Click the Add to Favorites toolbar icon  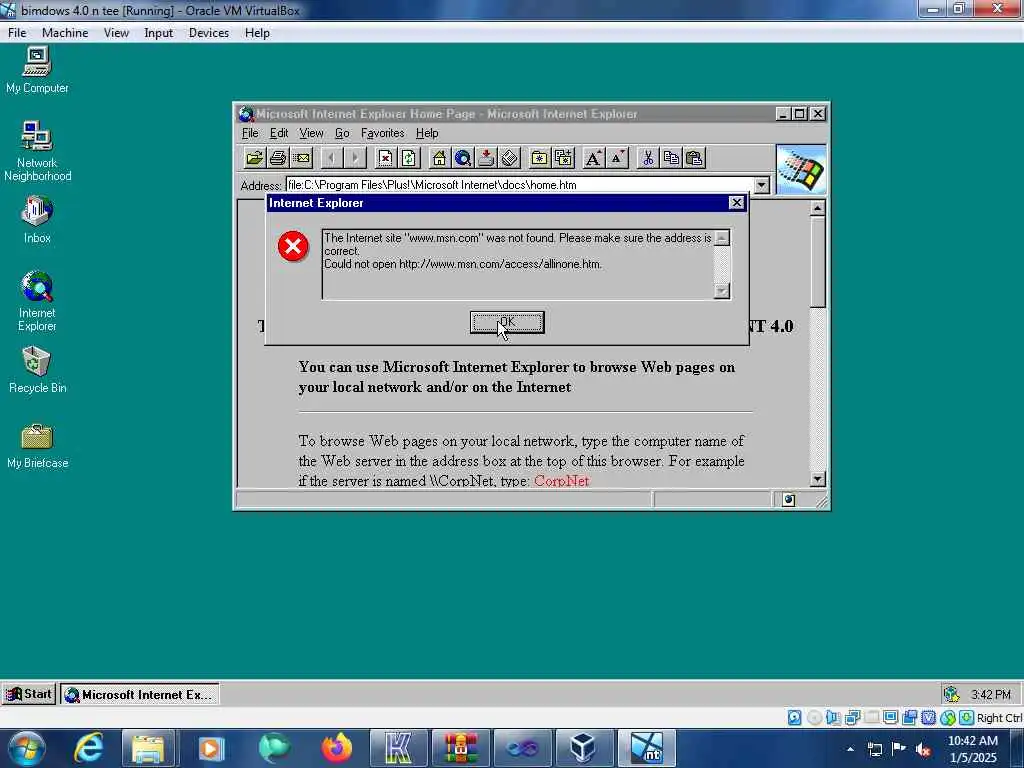click(x=563, y=158)
